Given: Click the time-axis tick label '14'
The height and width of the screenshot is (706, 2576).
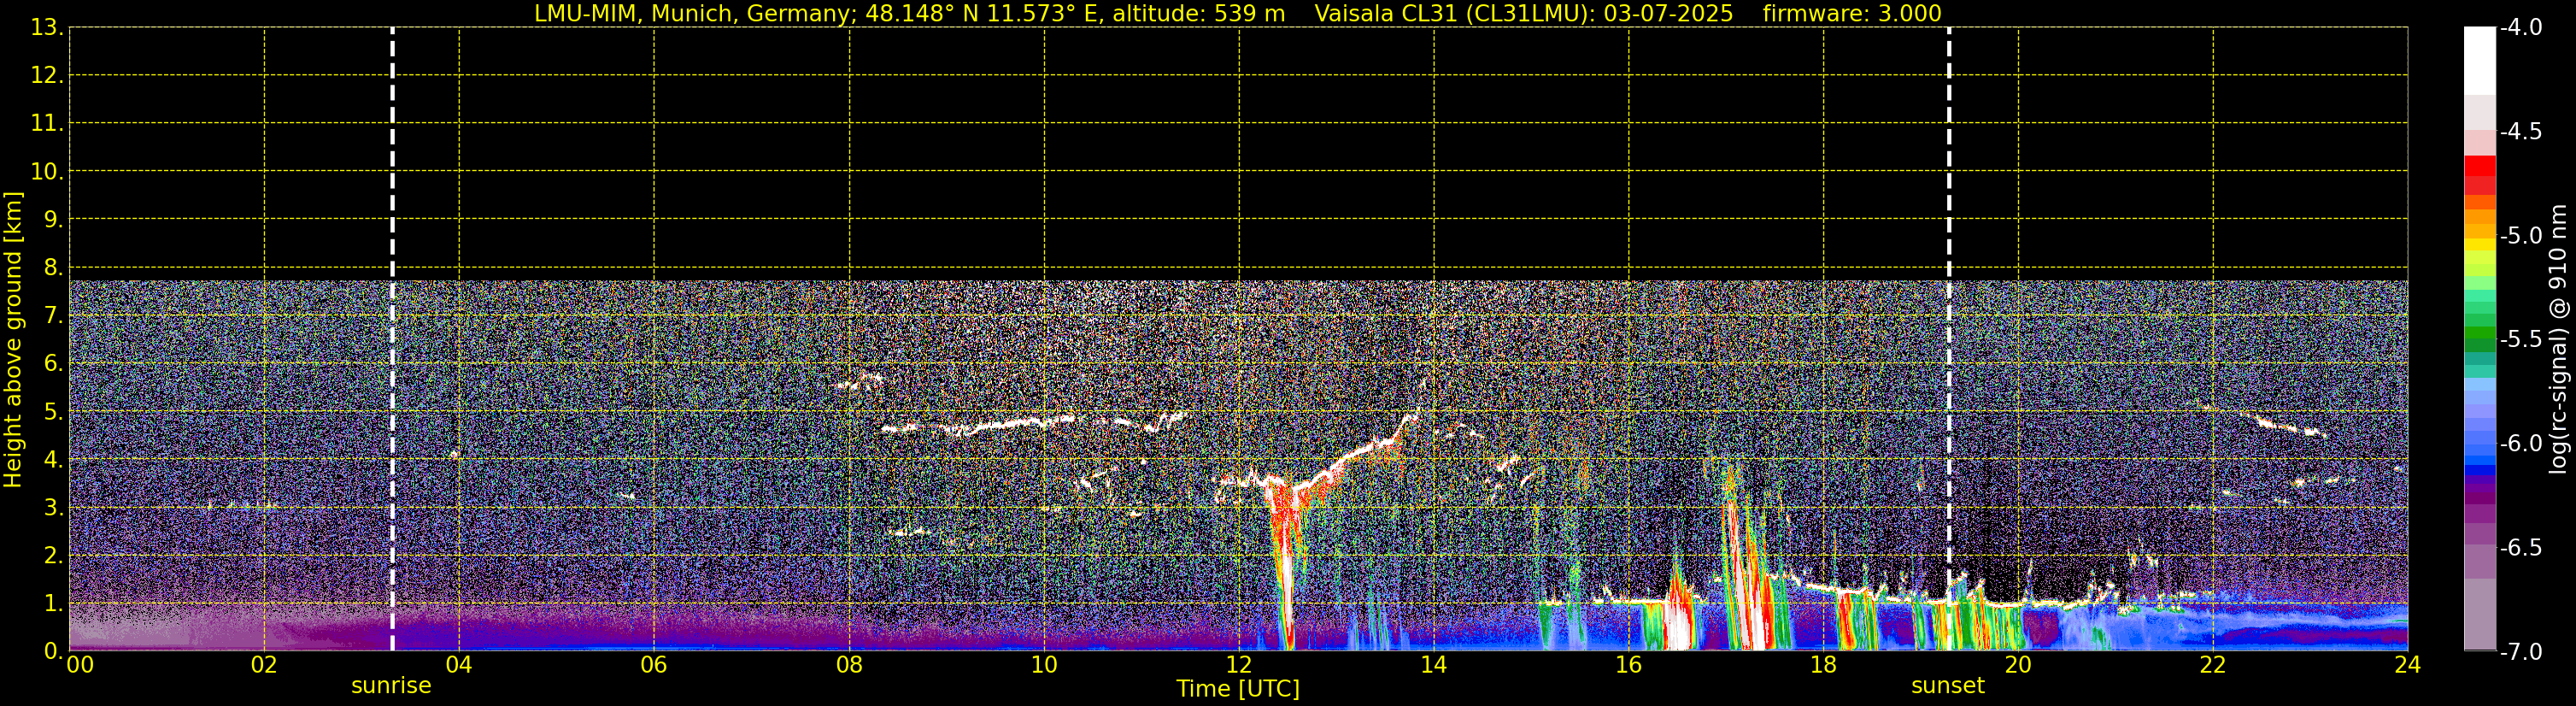Looking at the screenshot, I should (1434, 665).
